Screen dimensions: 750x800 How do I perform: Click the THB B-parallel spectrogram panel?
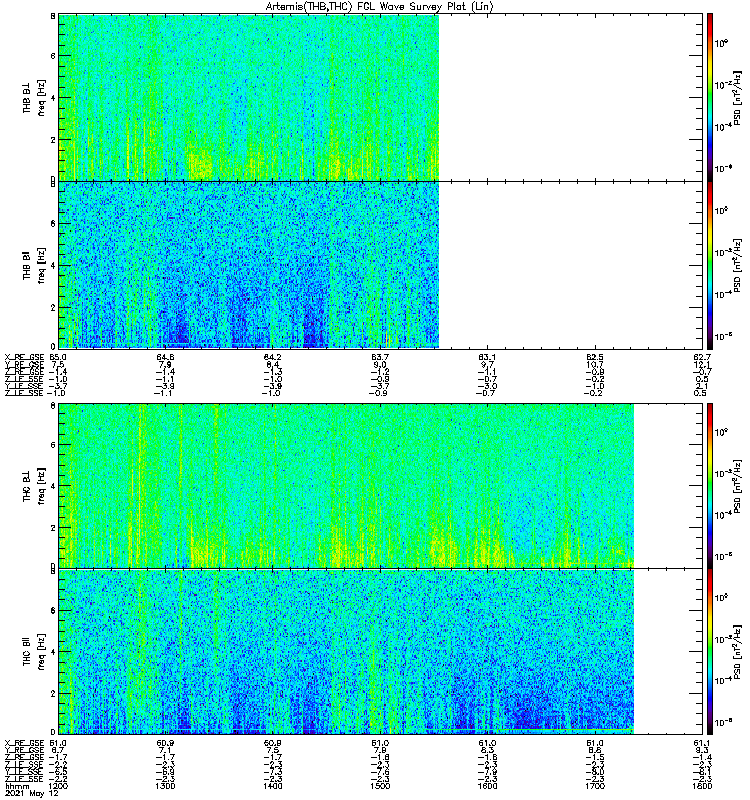coord(381,265)
